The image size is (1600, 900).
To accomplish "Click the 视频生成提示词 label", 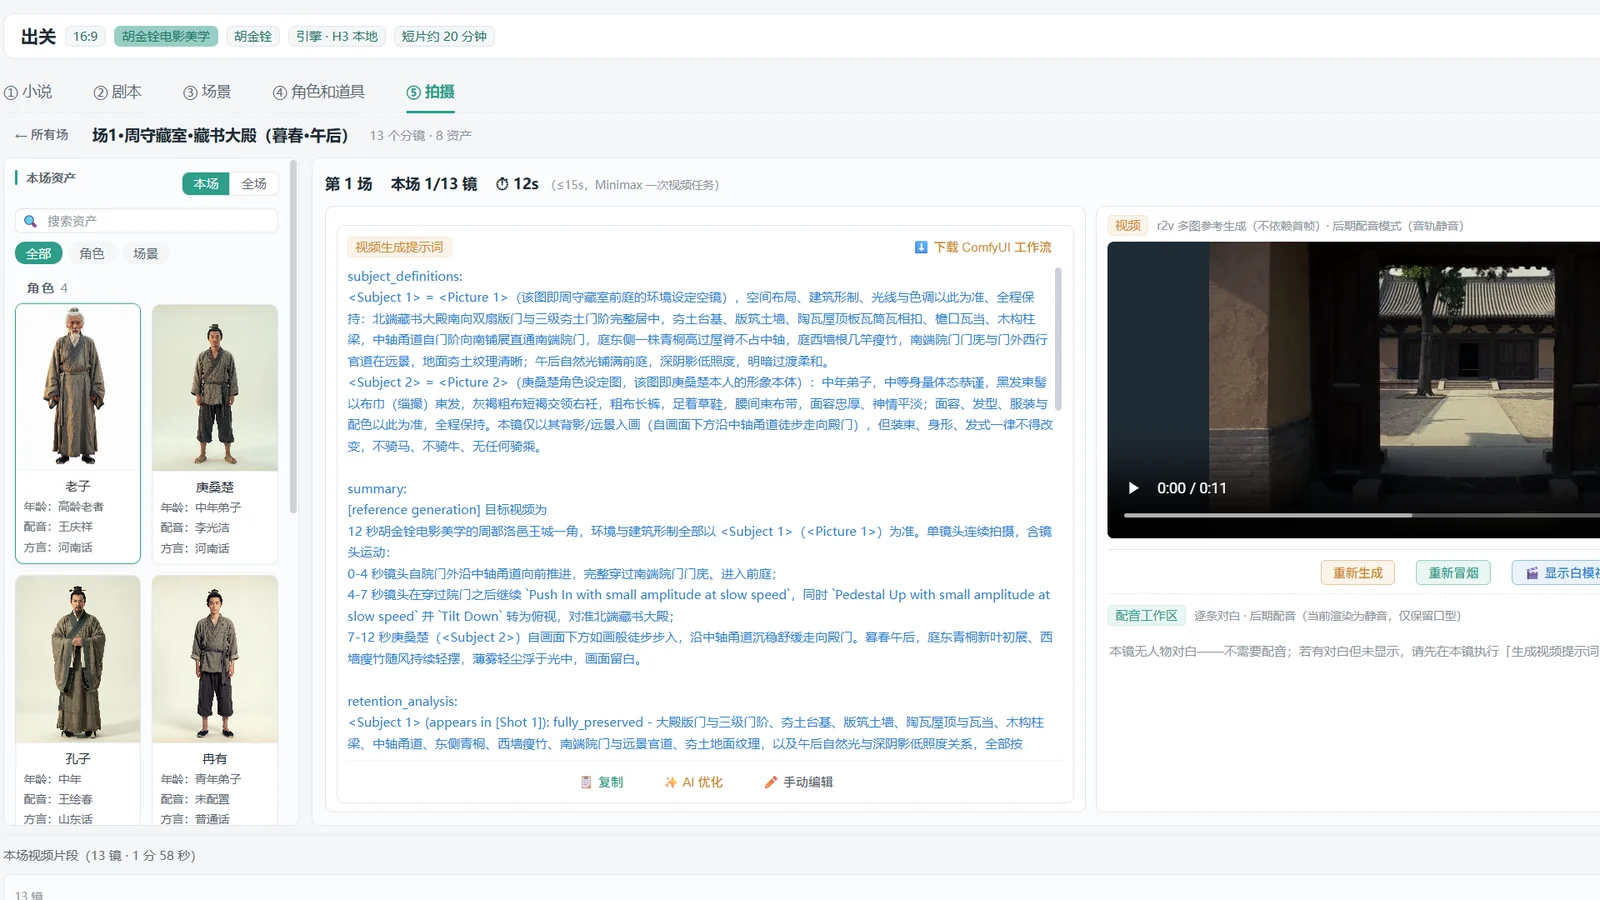I will click(399, 247).
